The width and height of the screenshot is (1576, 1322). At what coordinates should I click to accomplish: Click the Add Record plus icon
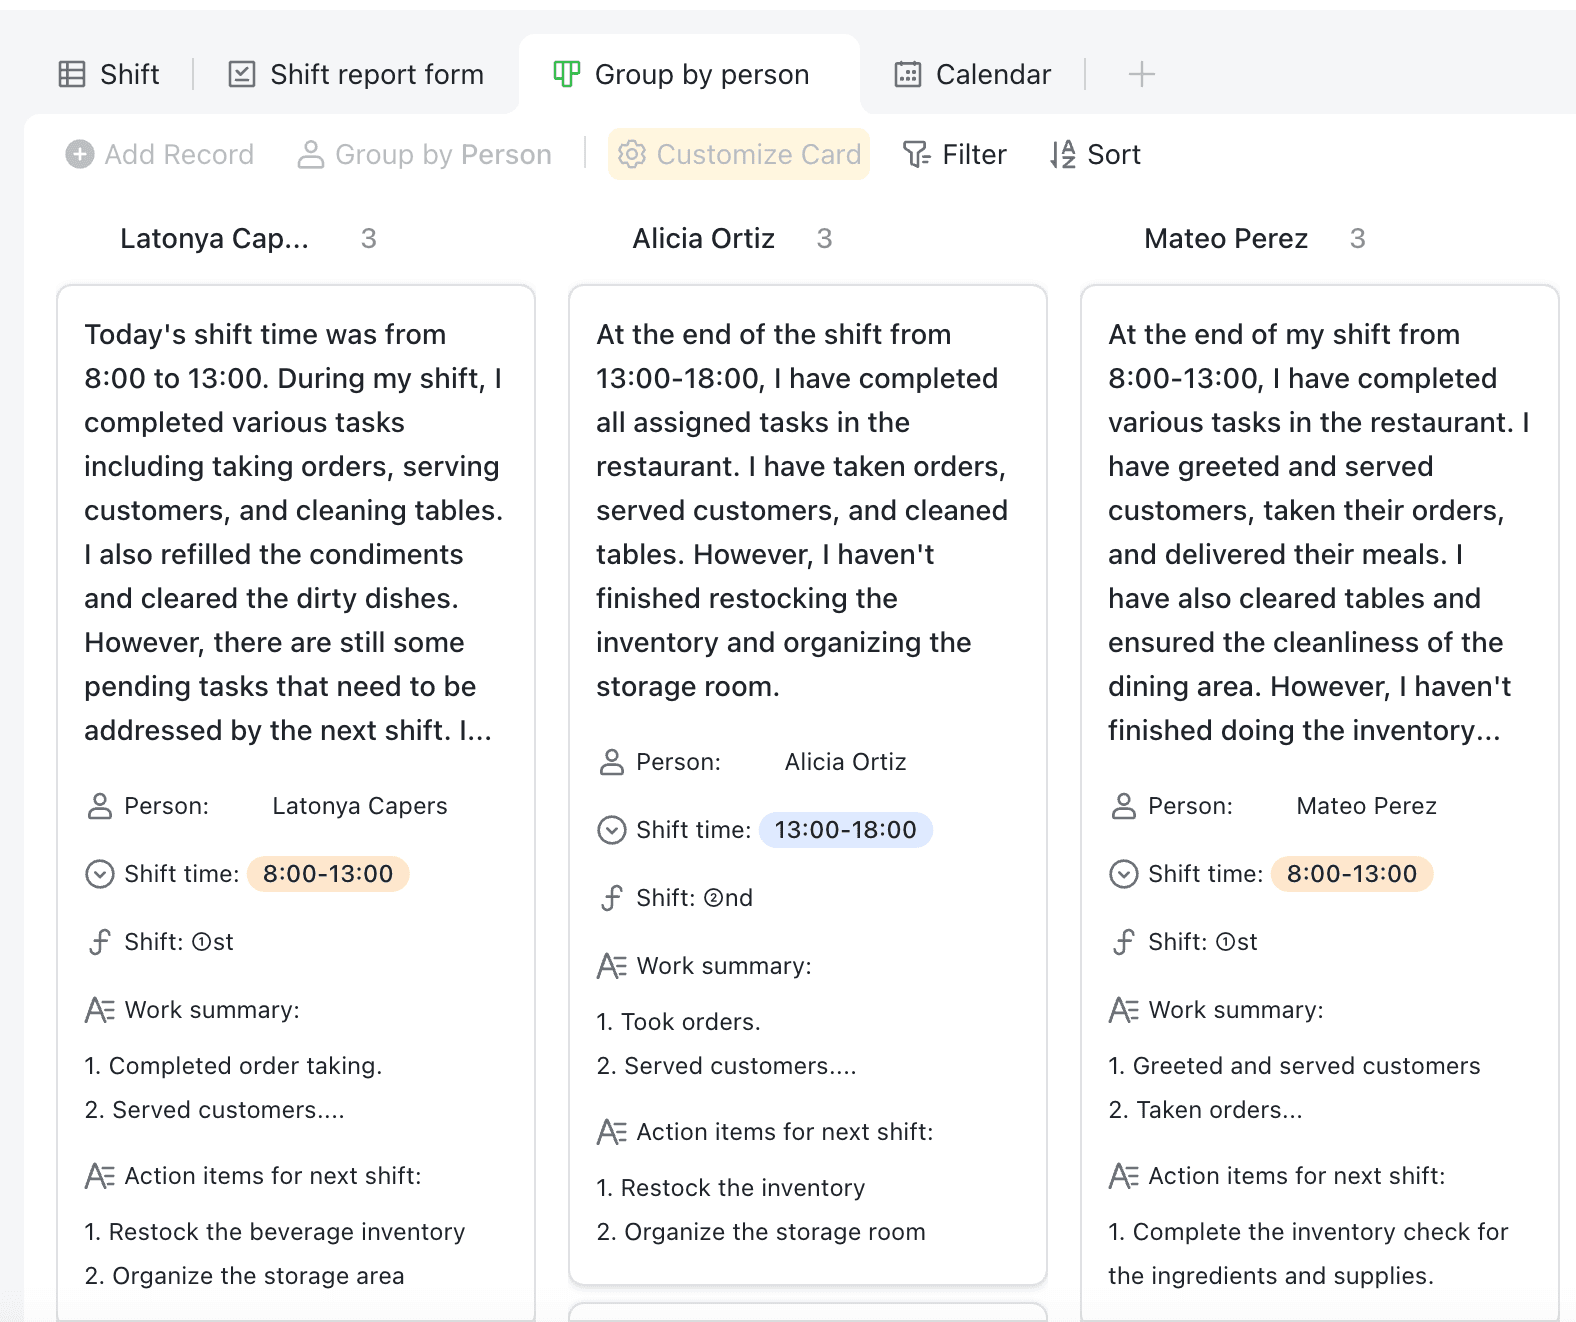pos(80,154)
